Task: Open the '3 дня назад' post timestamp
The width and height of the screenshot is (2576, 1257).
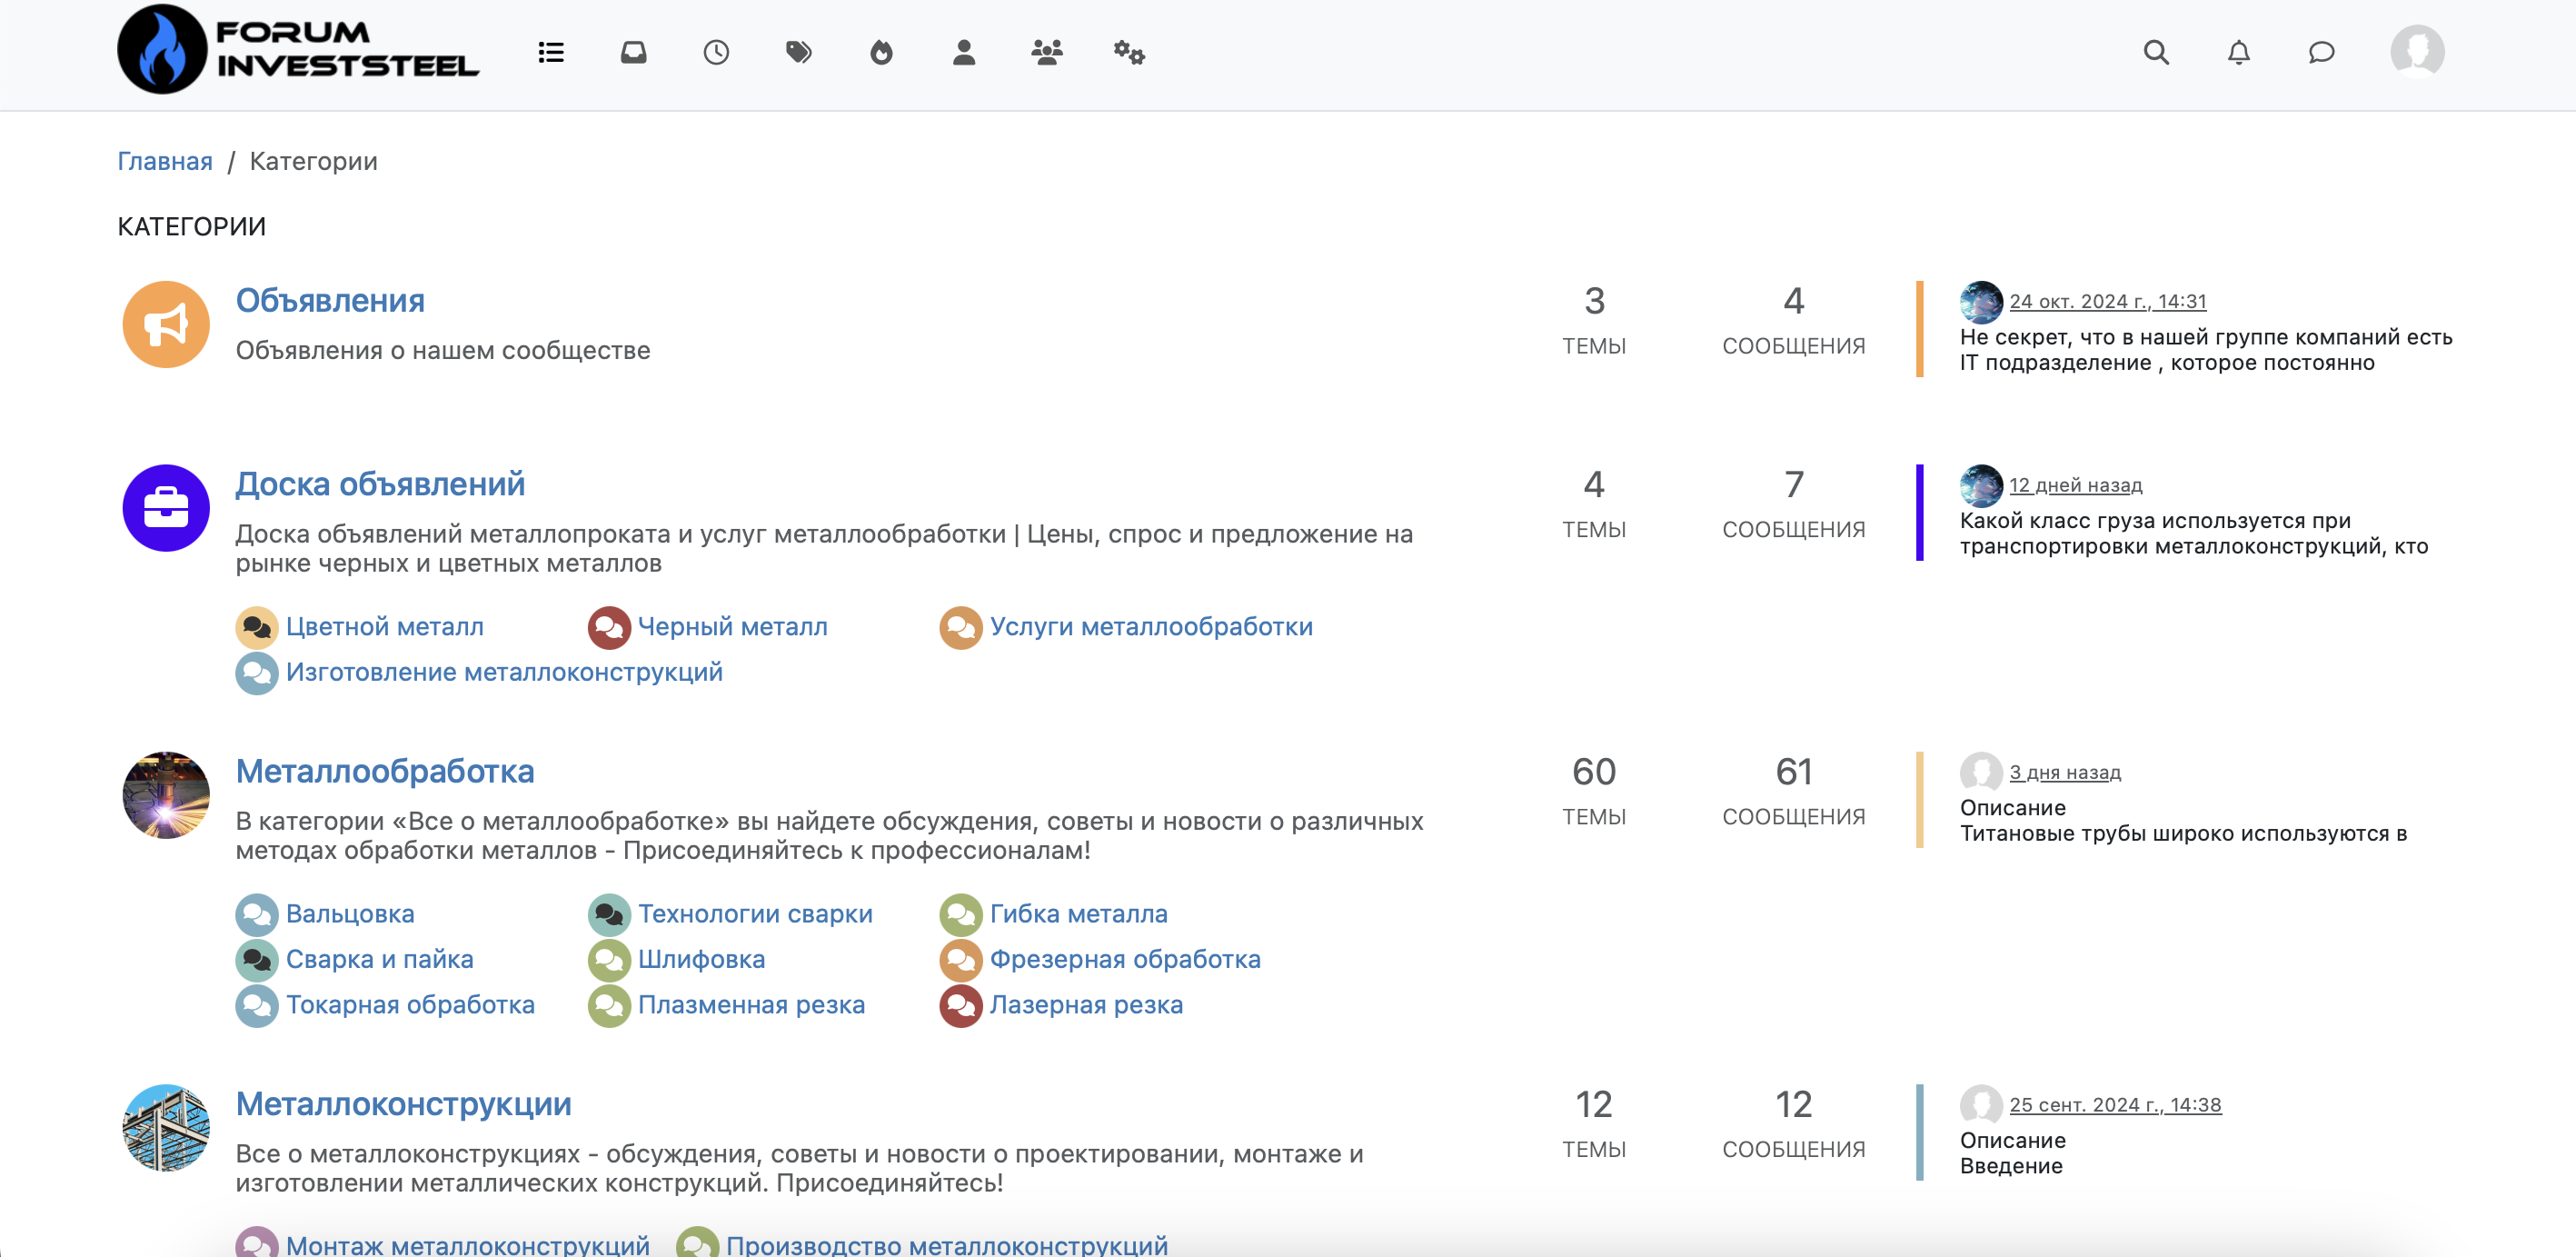Action: [2065, 772]
